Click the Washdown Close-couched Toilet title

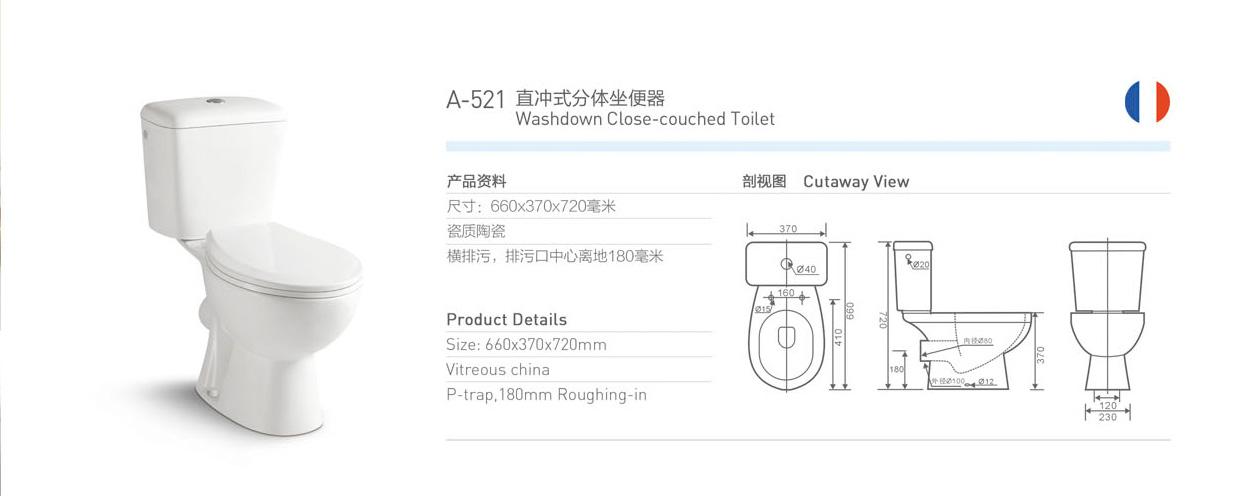coord(645,119)
